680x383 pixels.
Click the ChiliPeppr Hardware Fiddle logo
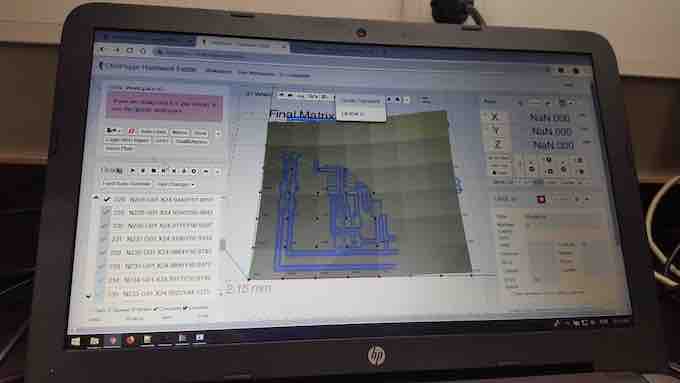pyautogui.click(x=147, y=67)
